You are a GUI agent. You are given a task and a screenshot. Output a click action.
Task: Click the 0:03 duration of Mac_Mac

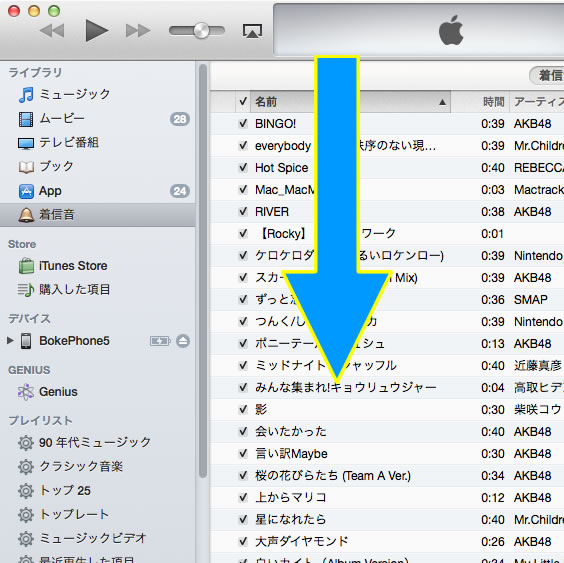coord(493,190)
